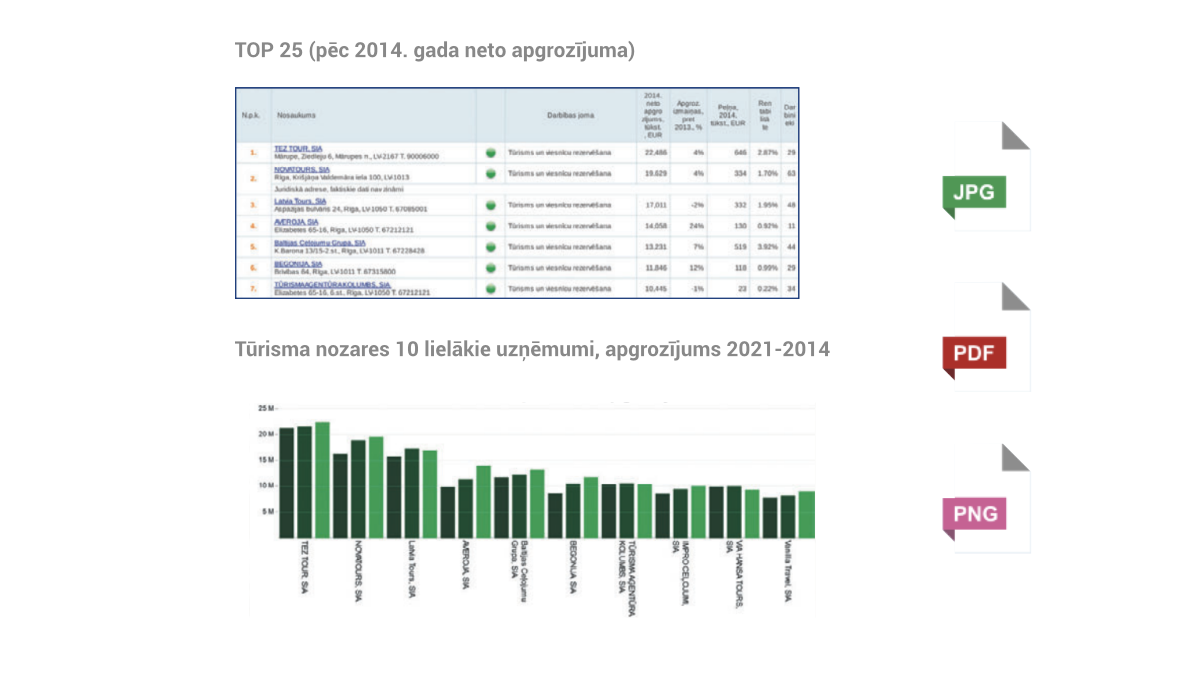Click green status dot in NOVATOURS row
This screenshot has width=1200, height=675.
tap(490, 174)
